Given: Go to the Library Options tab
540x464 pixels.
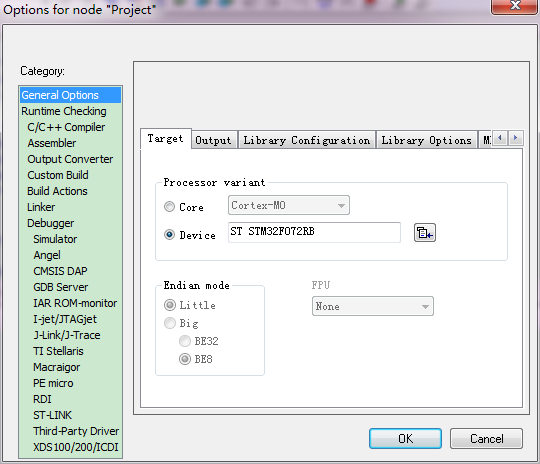Looking at the screenshot, I should 426,140.
